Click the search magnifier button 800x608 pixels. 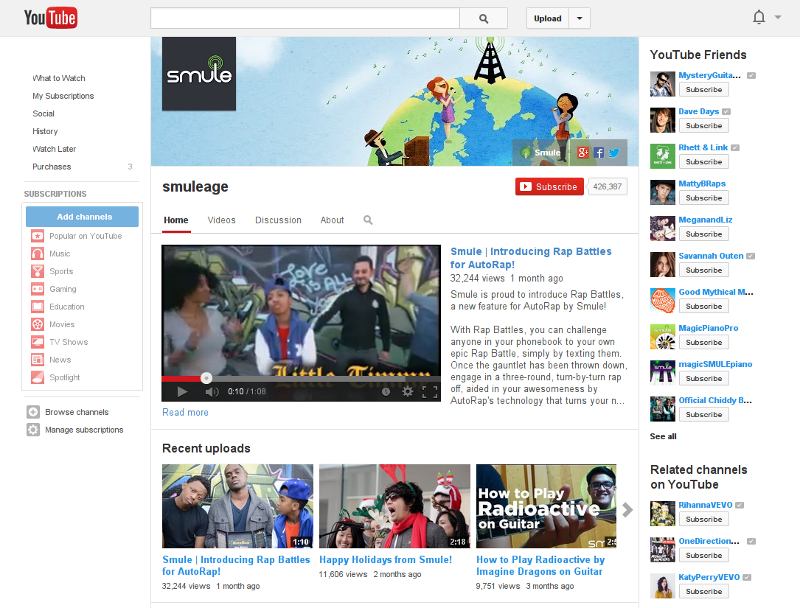click(483, 19)
